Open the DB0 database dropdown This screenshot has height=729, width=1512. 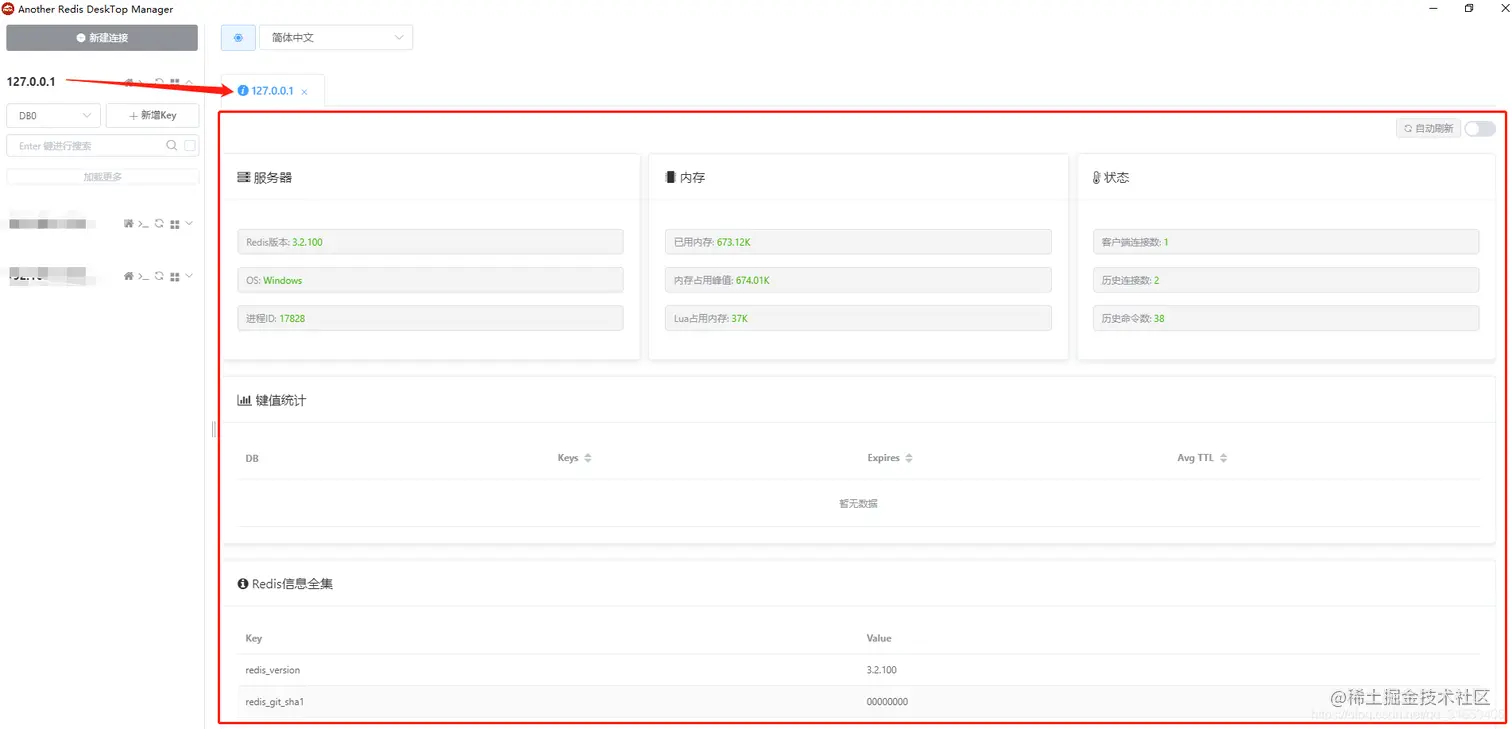click(54, 116)
